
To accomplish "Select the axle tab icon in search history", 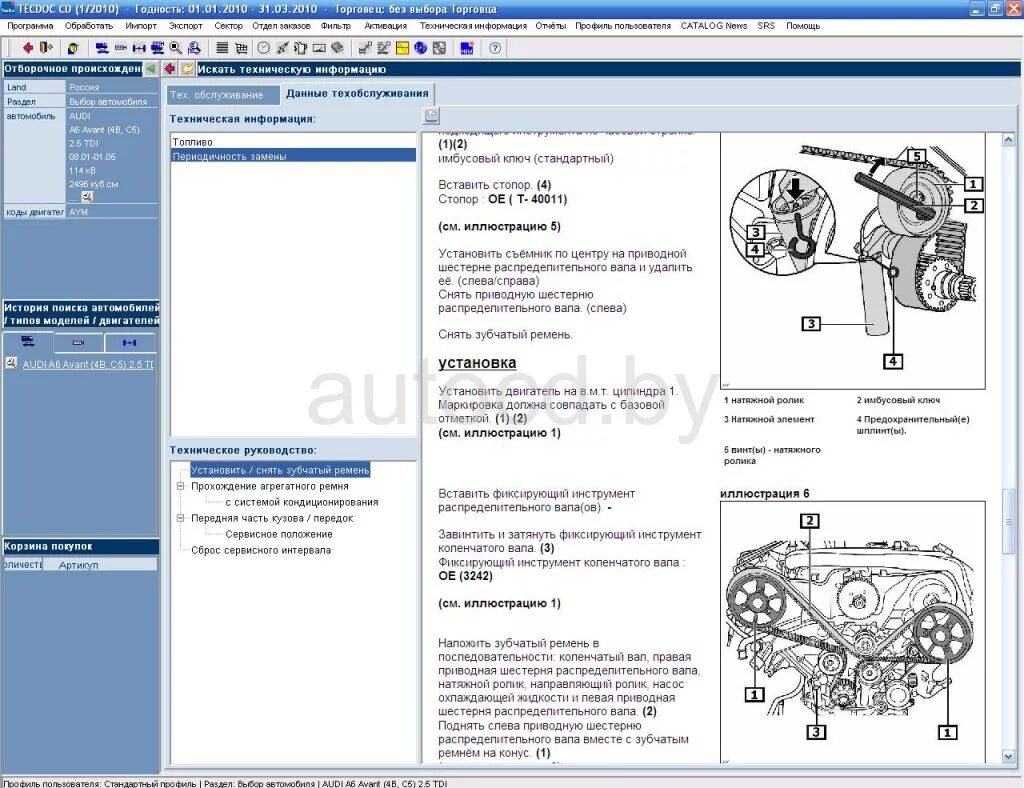I will pyautogui.click(x=129, y=342).
